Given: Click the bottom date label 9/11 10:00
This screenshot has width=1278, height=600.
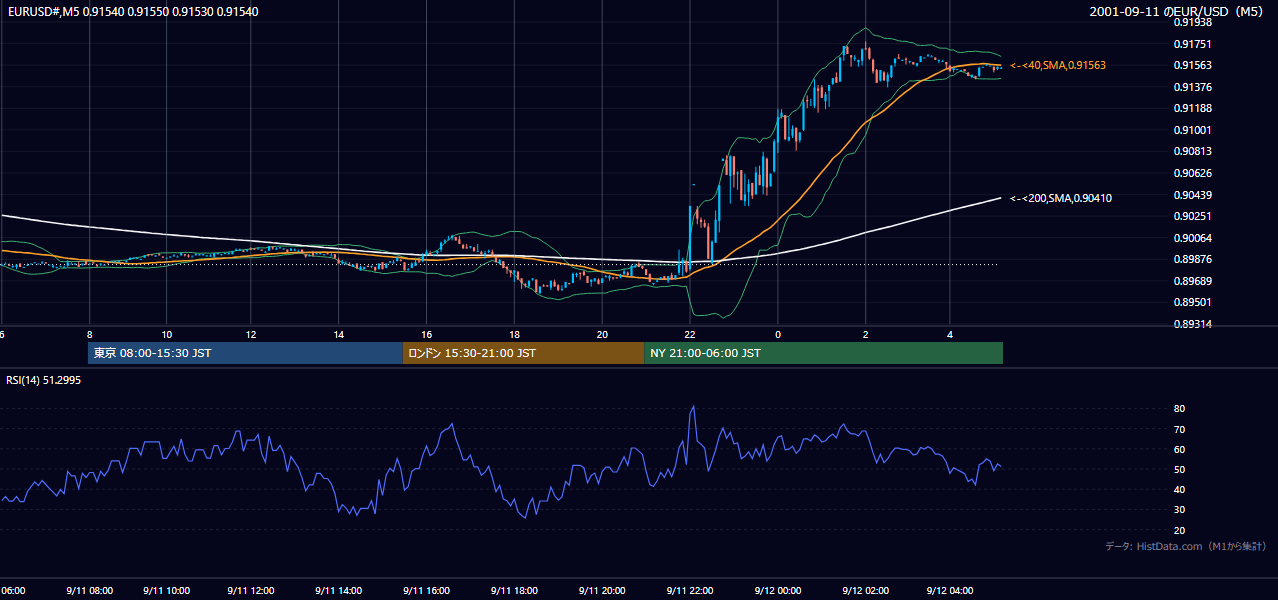Looking at the screenshot, I should (x=168, y=590).
